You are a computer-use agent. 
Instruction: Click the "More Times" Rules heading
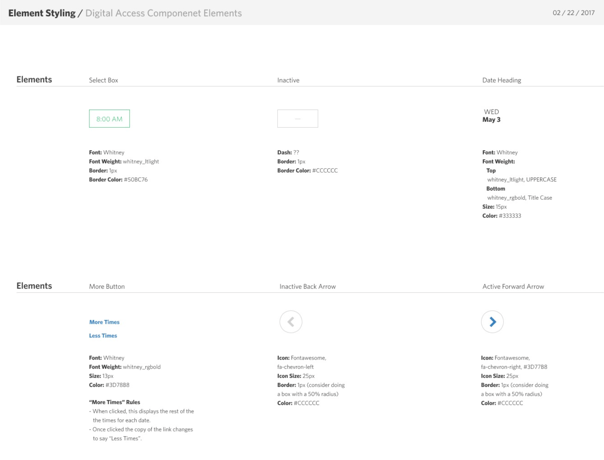click(x=114, y=402)
